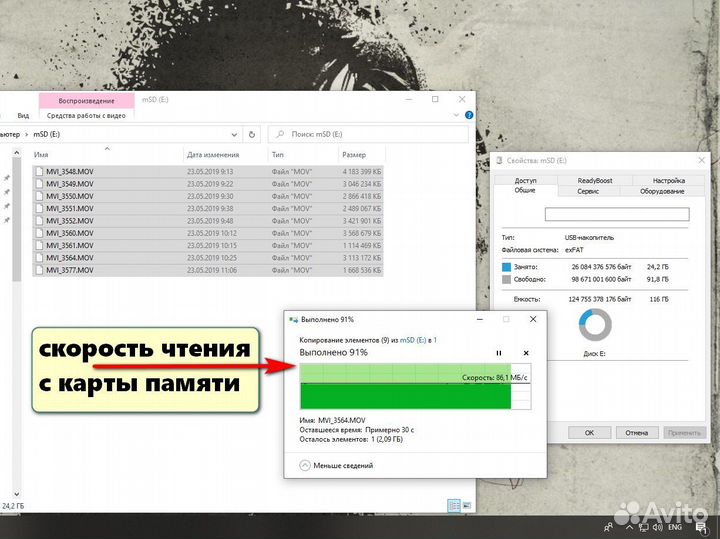Open the Настройка properties tab
The height and width of the screenshot is (539, 720).
click(669, 180)
